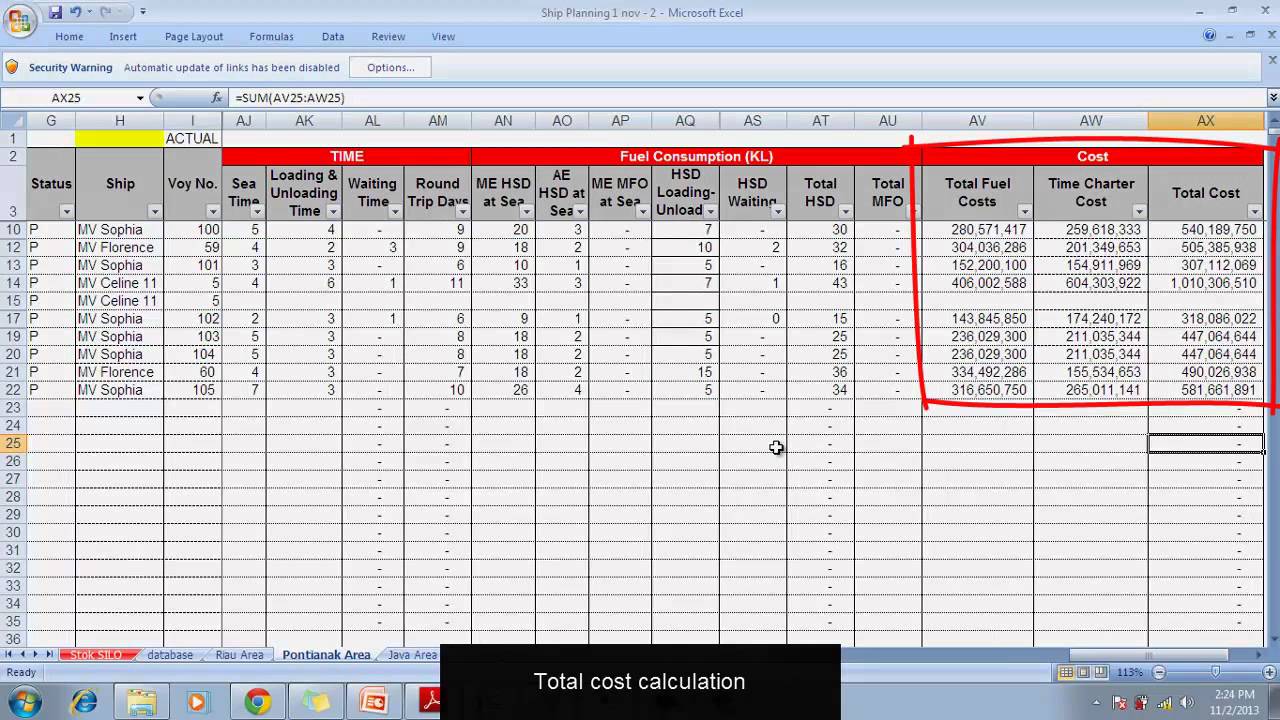Viewport: 1280px width, 720px height.
Task: Click first sheet navigation arrow
Action: (x=9, y=654)
